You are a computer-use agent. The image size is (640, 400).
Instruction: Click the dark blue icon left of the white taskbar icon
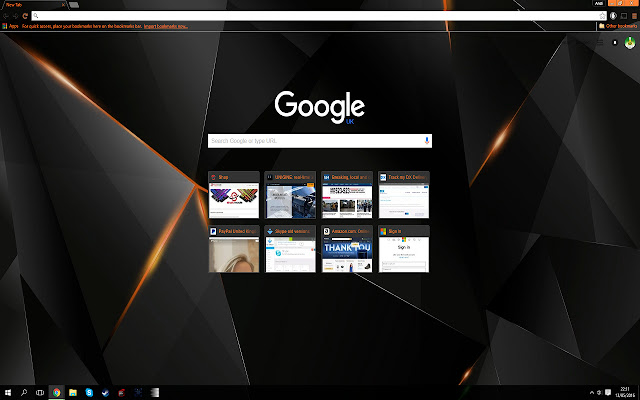pos(138,393)
